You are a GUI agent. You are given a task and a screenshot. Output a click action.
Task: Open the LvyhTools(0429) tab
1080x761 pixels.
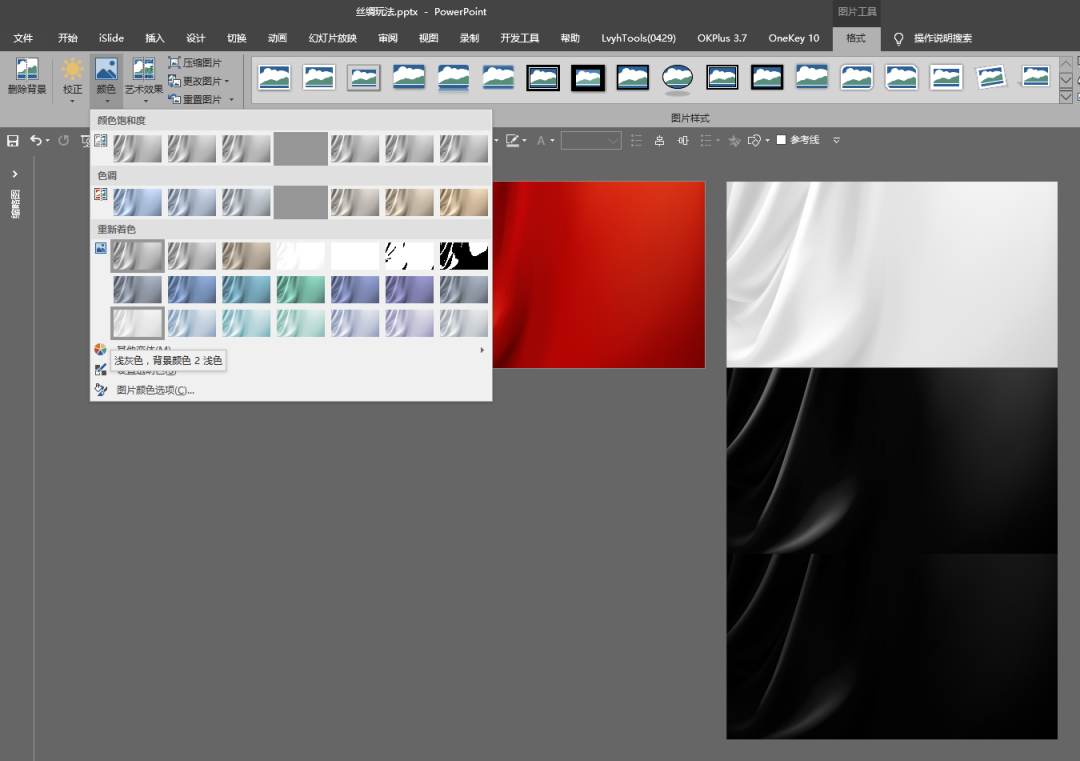click(x=638, y=39)
